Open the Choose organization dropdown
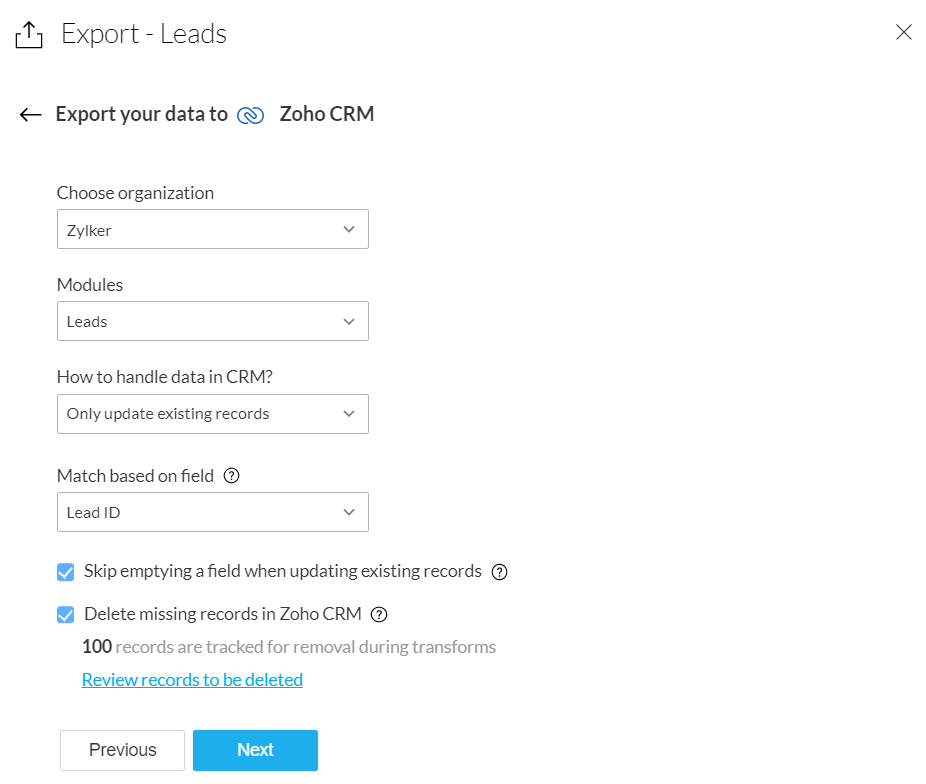 click(x=212, y=229)
